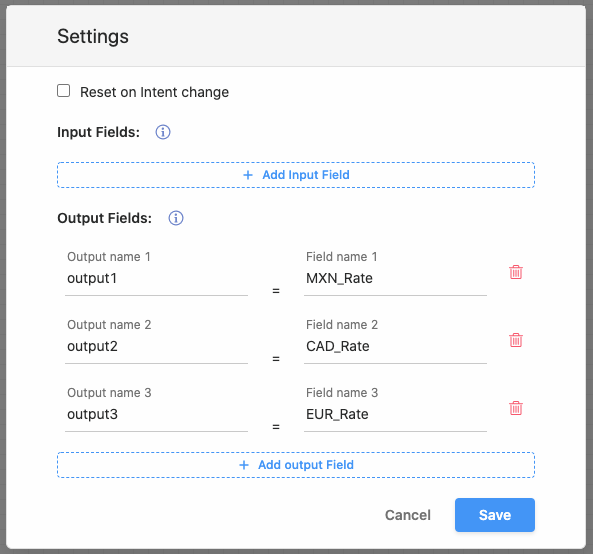The width and height of the screenshot is (593, 554).
Task: Remove the output3 EUR_Rate row via trash
Action: [x=516, y=408]
